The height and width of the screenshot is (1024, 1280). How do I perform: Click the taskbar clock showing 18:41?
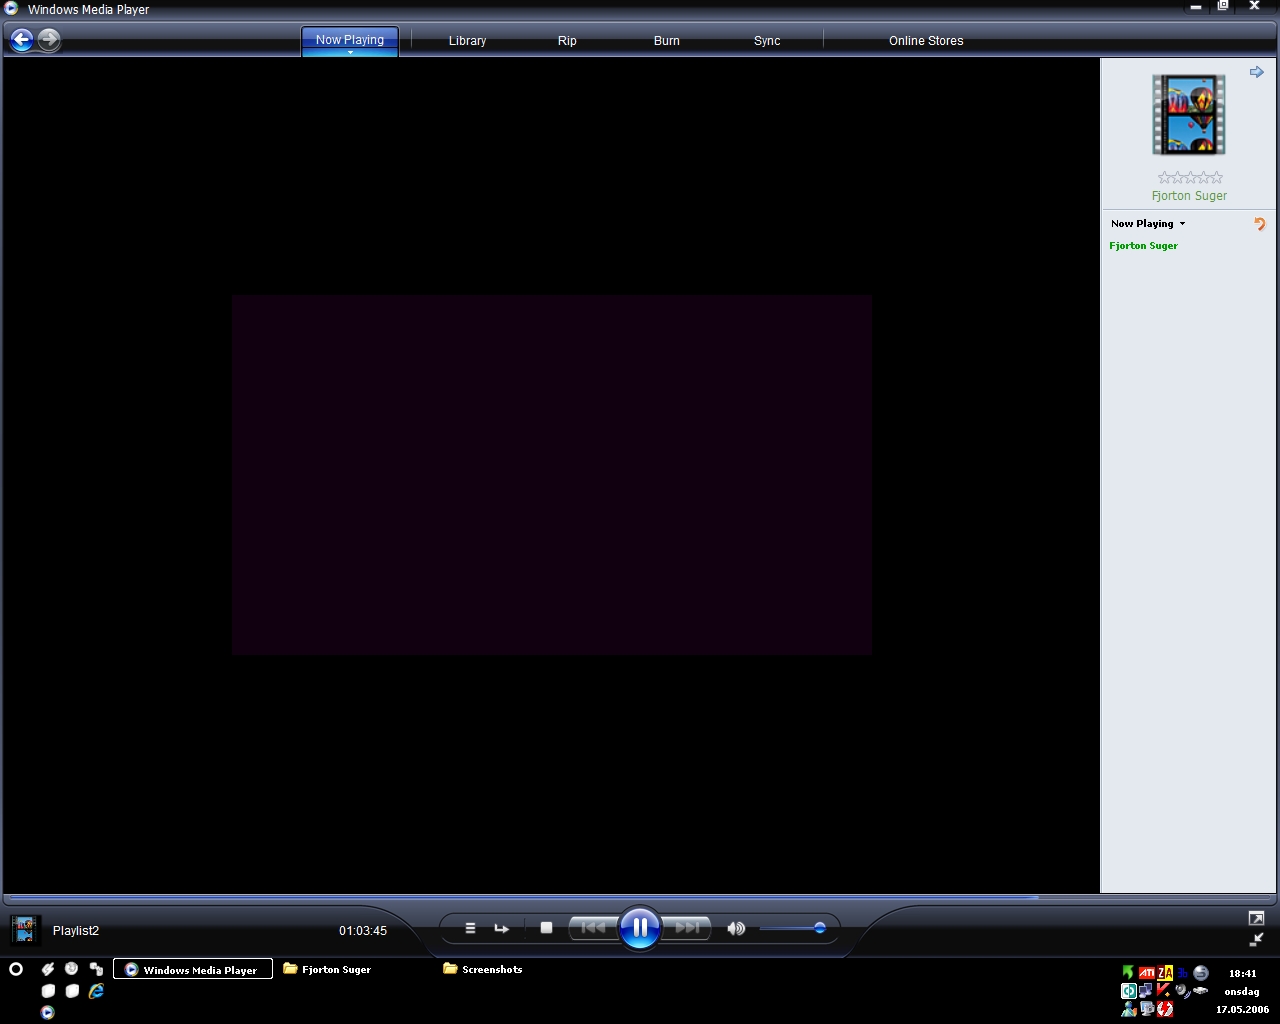[x=1243, y=973]
